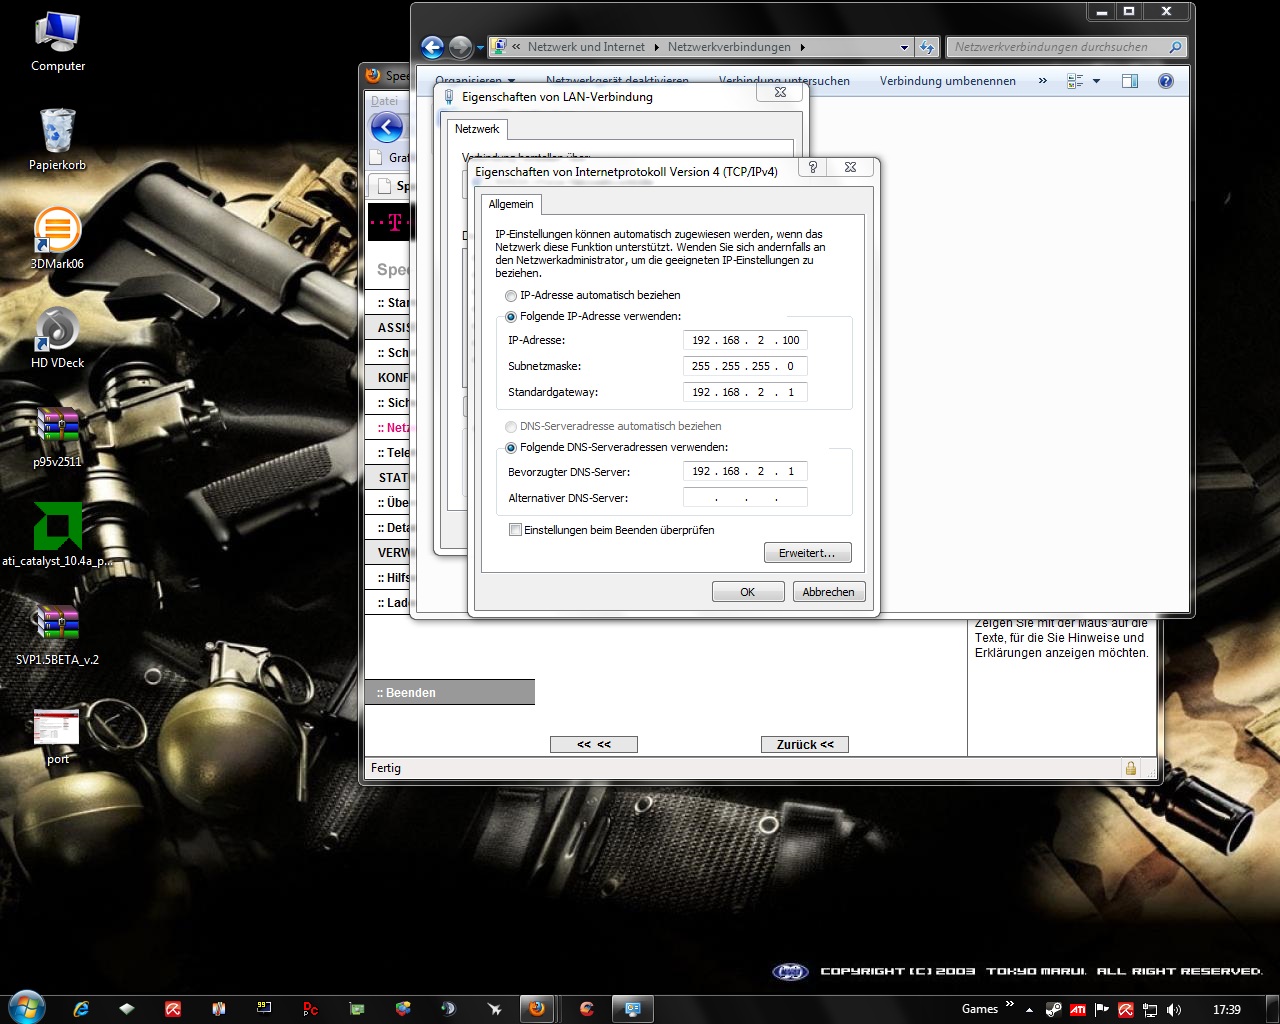
Task: Click the refresh icon beside address bar
Action: 927,47
